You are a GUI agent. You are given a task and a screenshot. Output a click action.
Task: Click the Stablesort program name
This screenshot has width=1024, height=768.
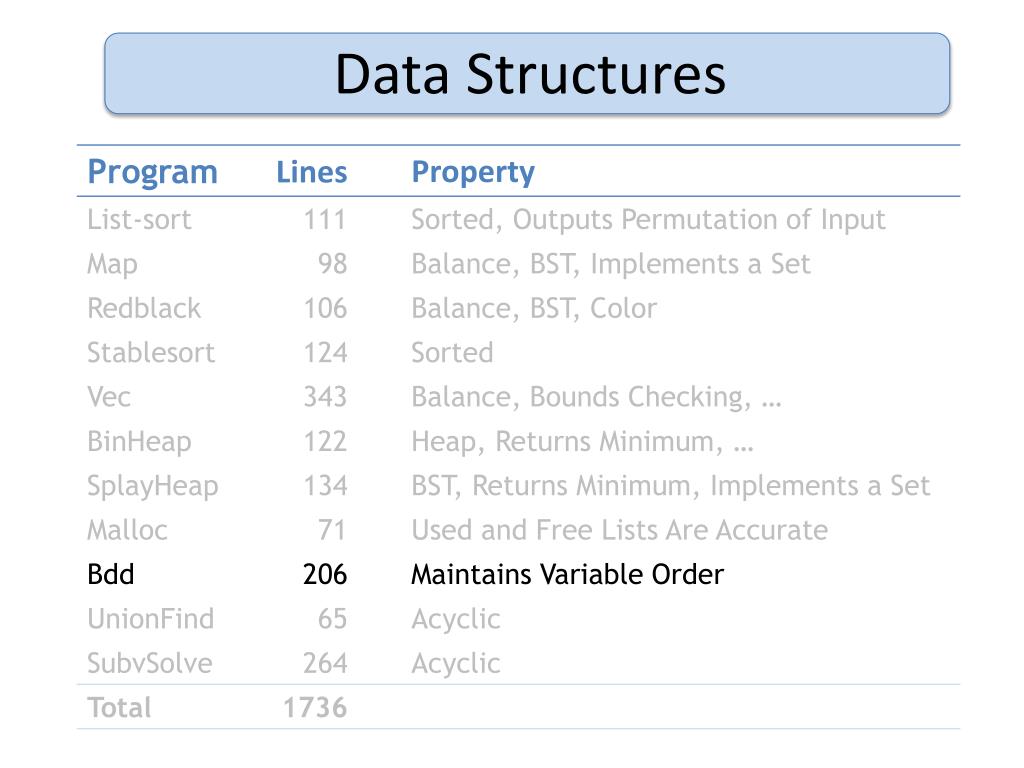pyautogui.click(x=151, y=353)
